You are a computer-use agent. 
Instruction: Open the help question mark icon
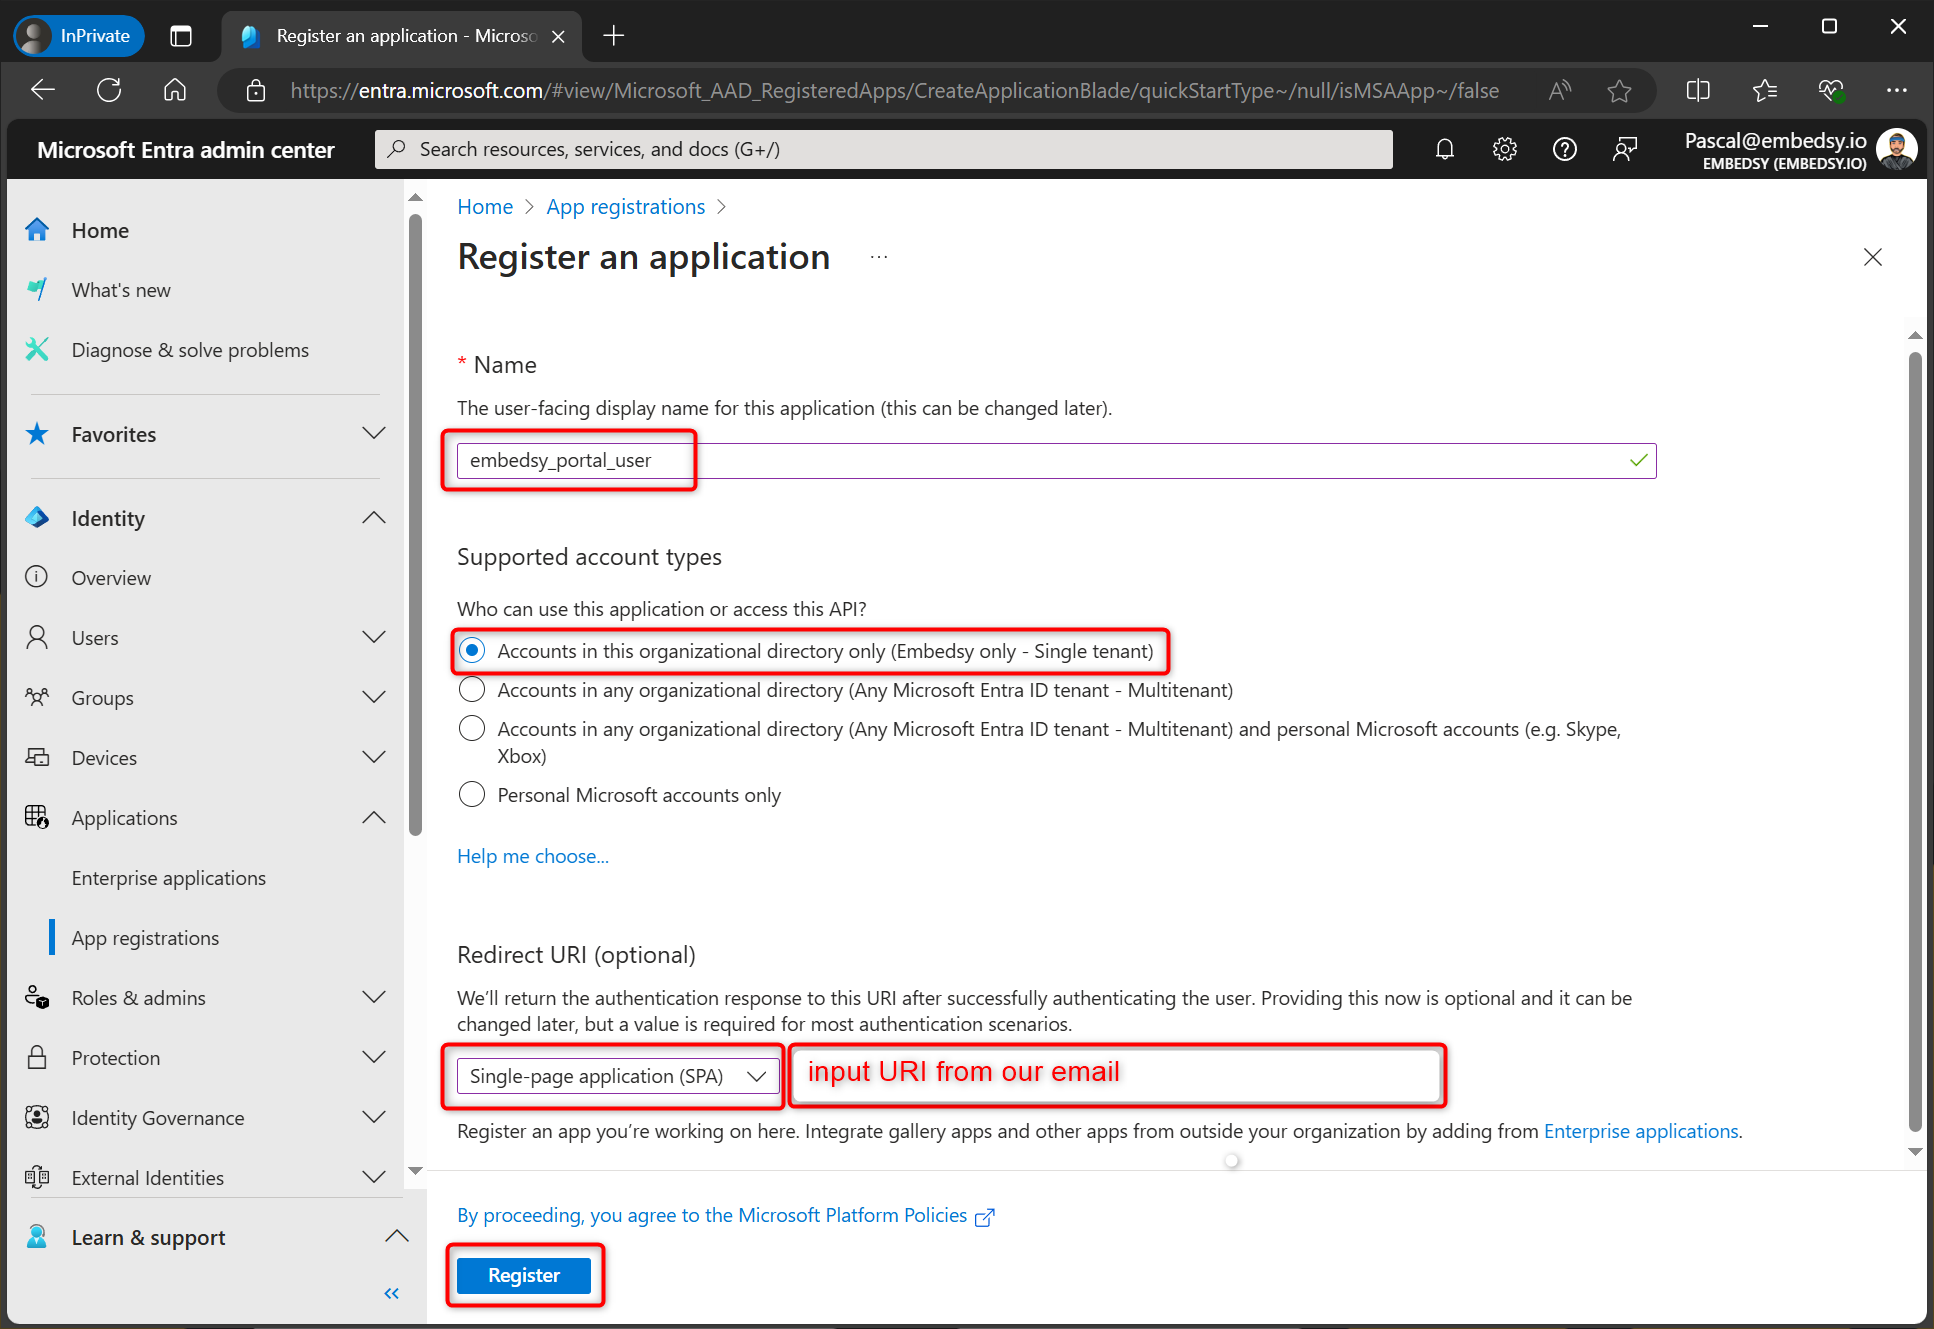1564,148
